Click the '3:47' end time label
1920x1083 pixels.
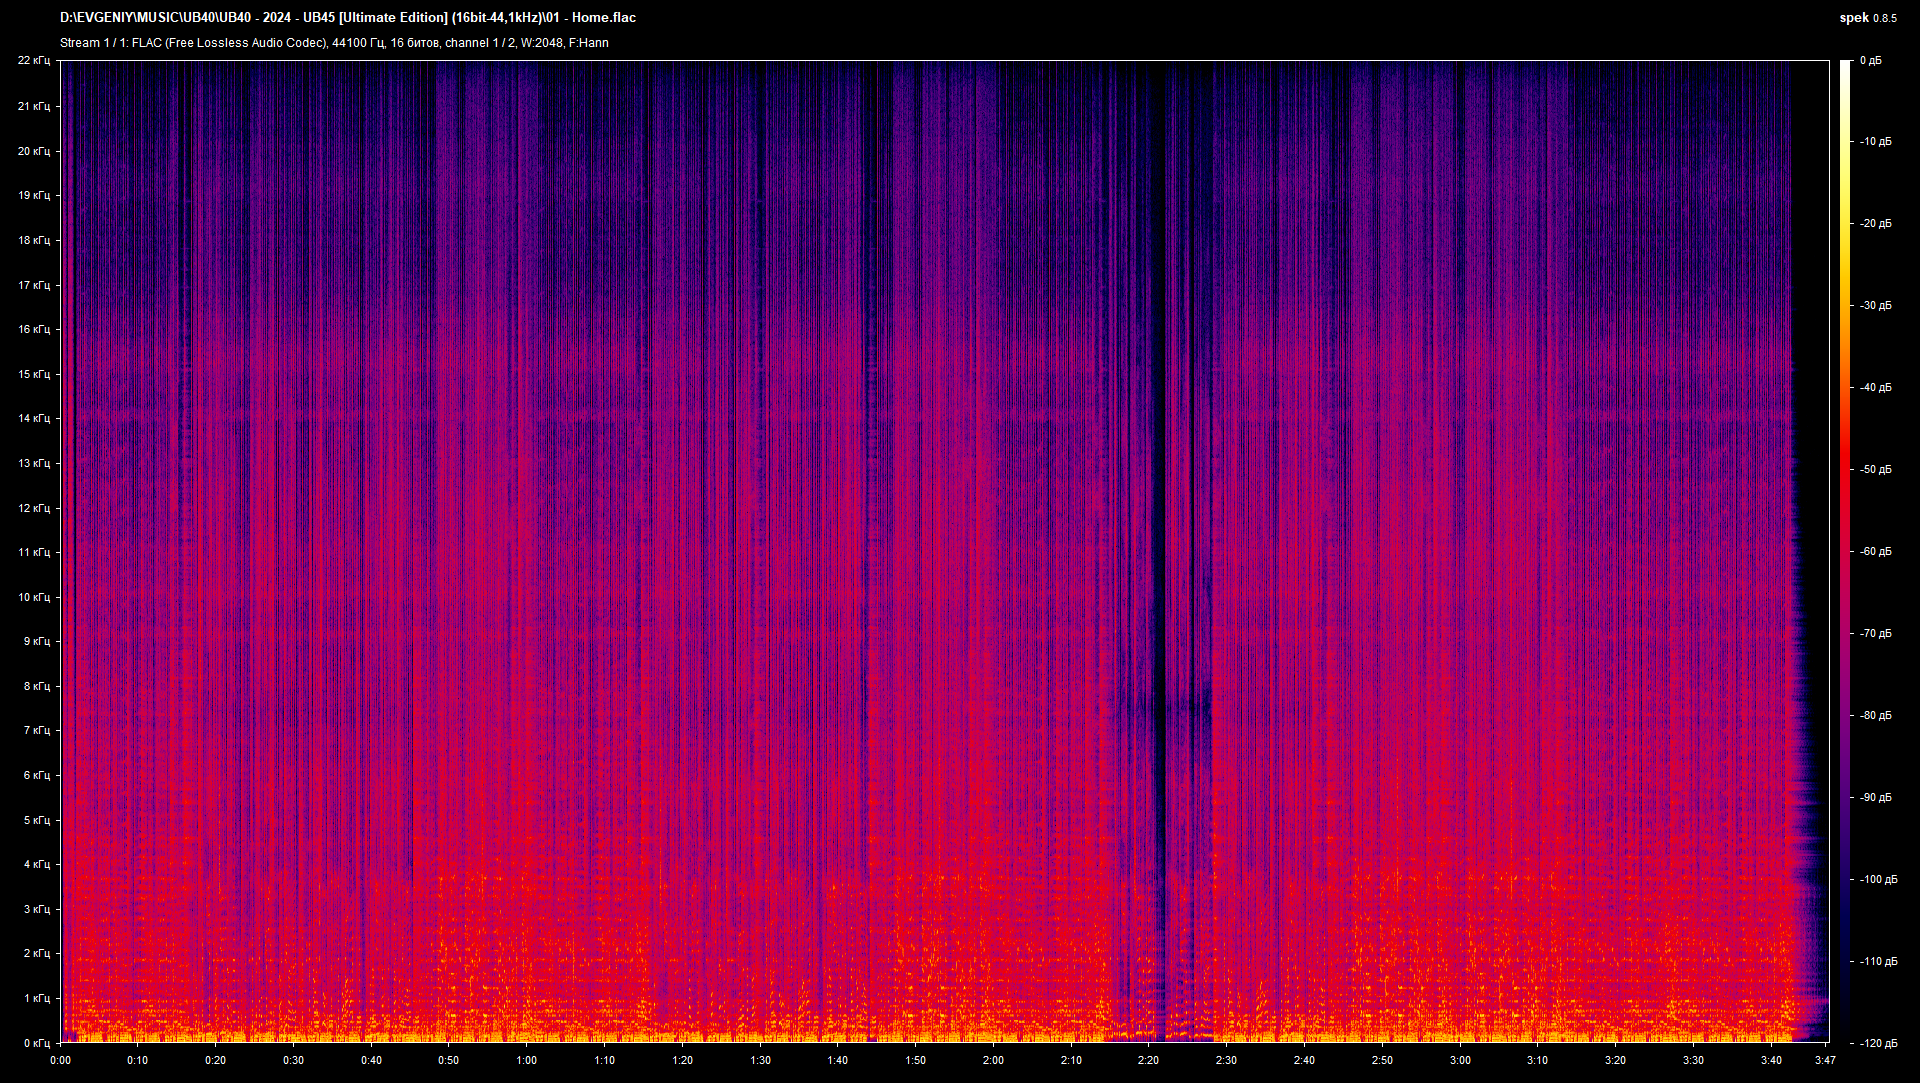tap(1825, 1060)
